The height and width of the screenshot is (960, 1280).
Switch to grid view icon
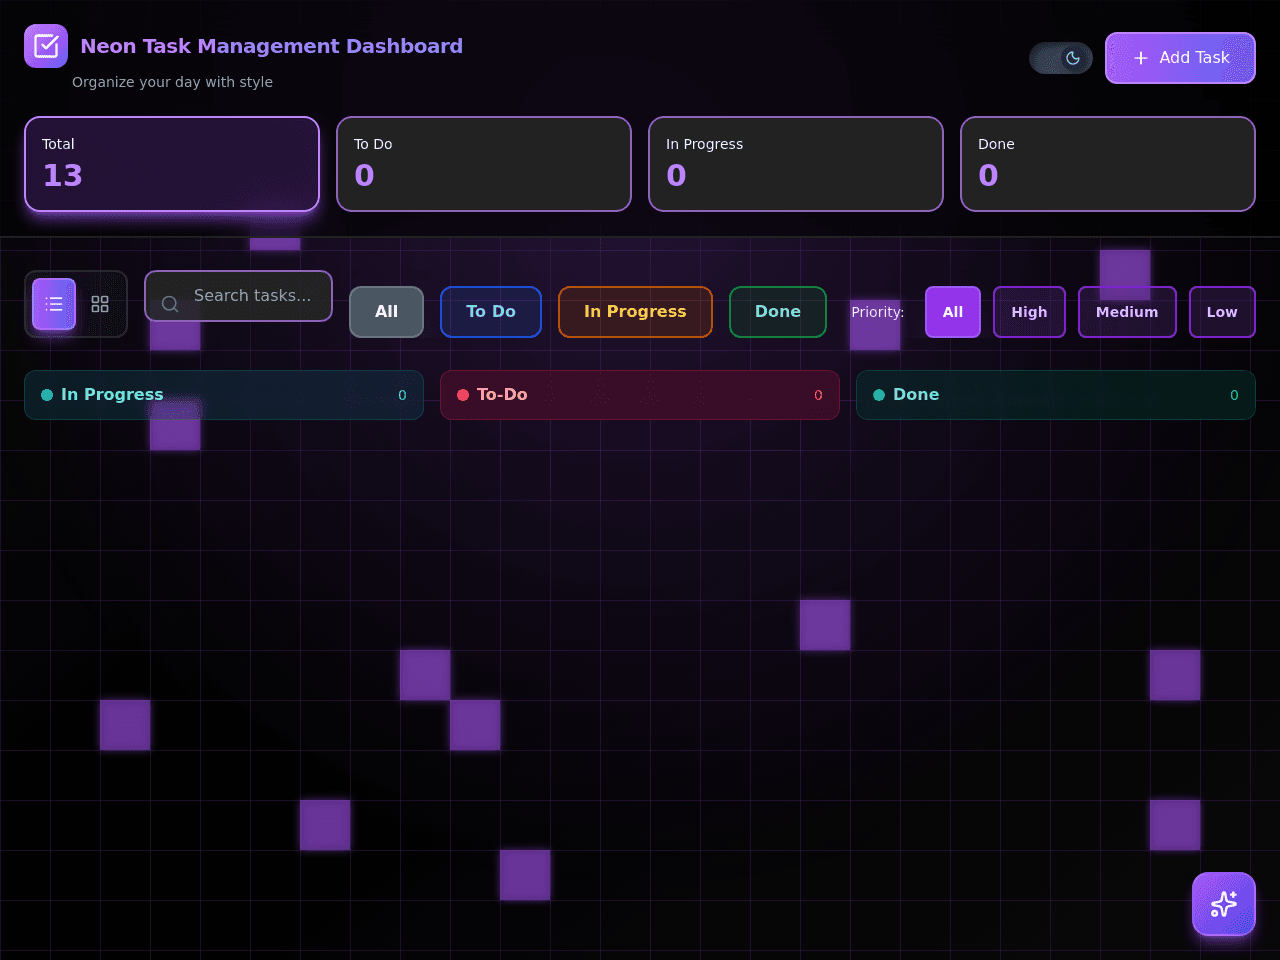click(100, 304)
